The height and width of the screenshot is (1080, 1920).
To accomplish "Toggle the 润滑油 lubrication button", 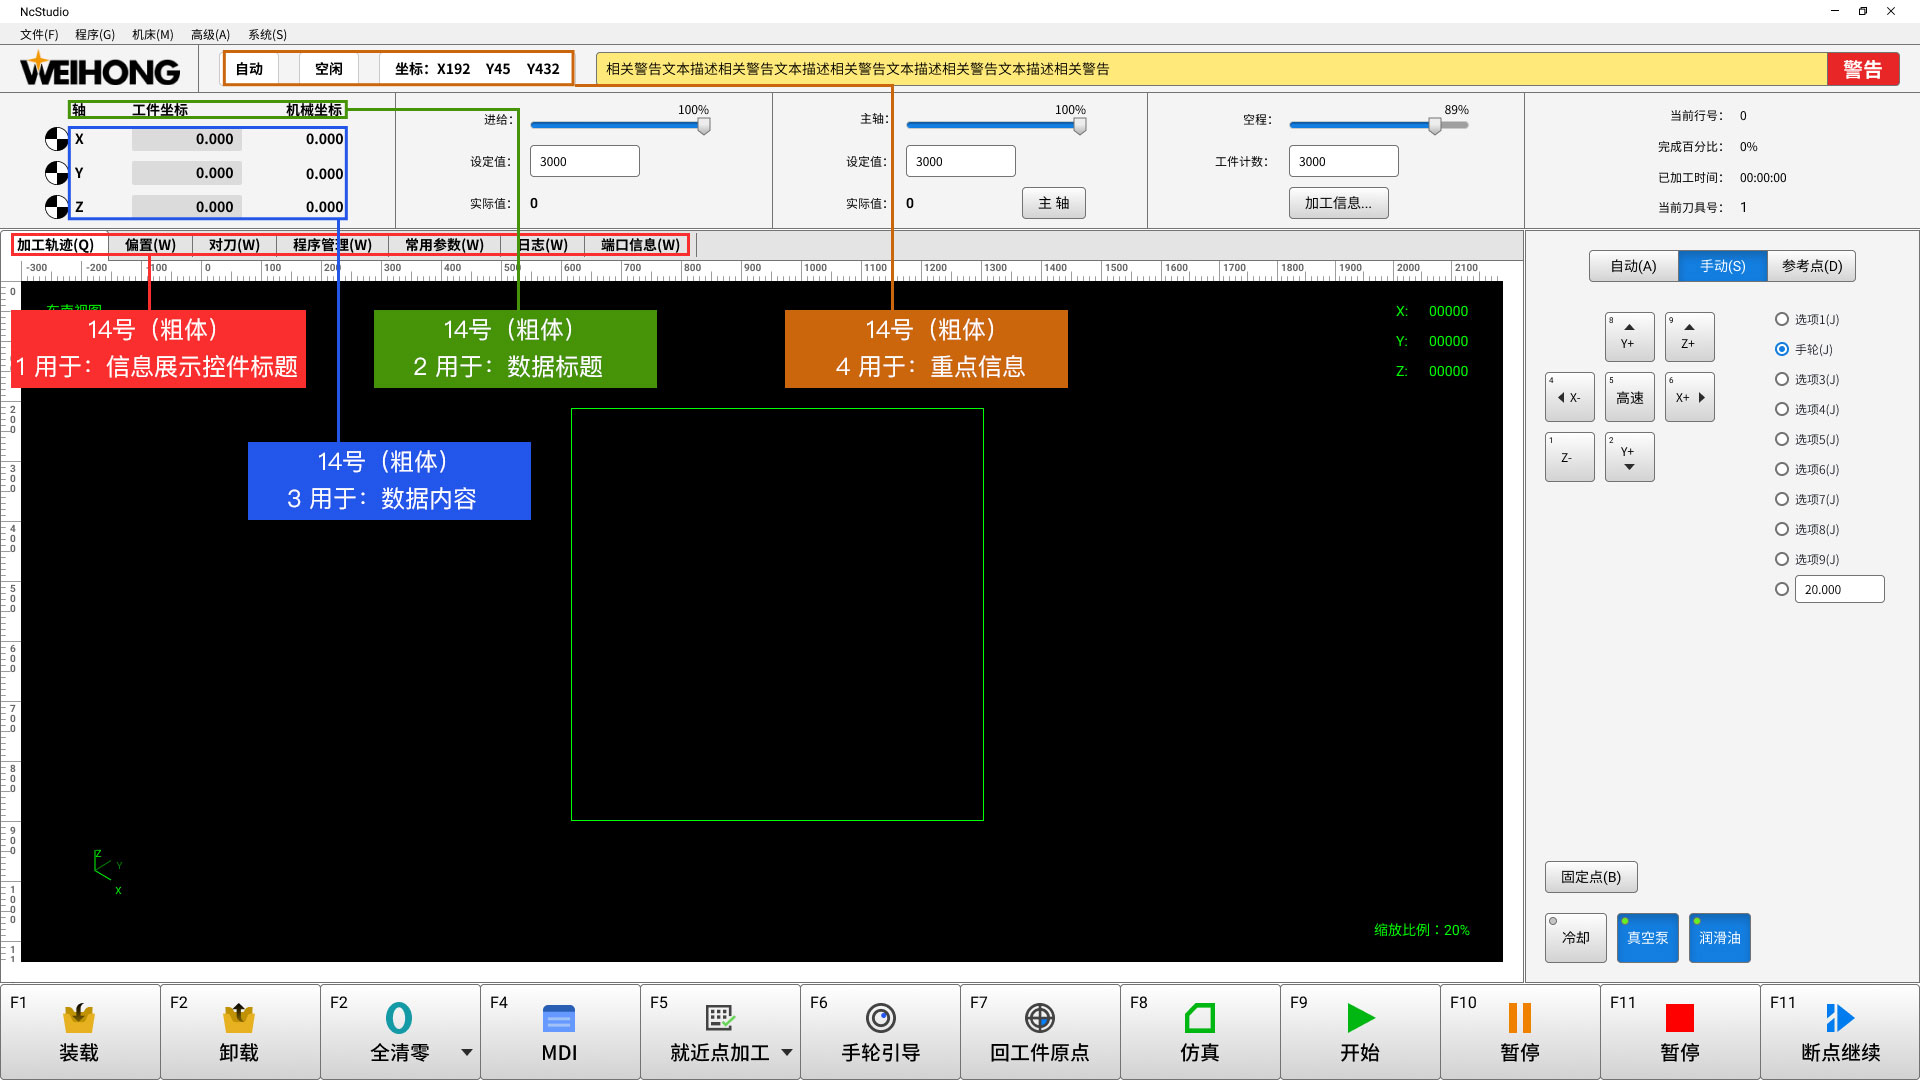I will [1719, 938].
